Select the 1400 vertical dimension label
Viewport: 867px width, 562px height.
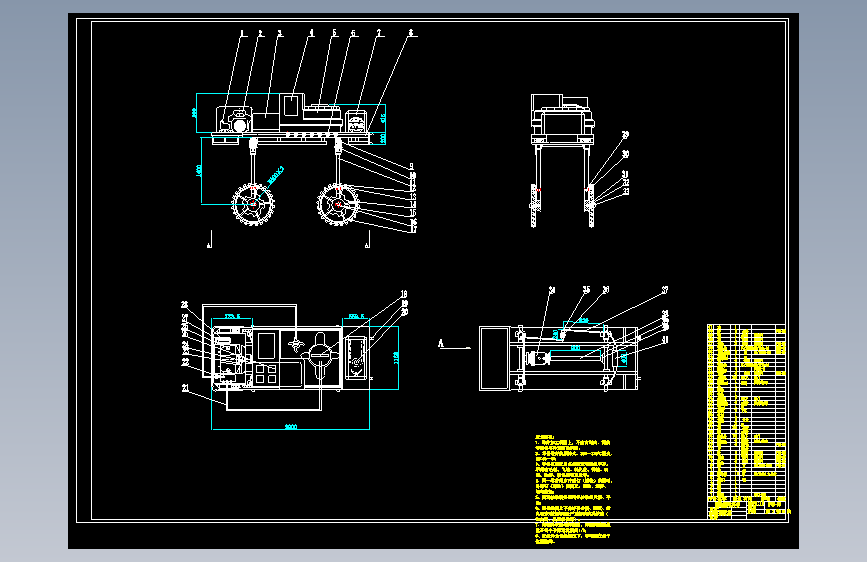tap(199, 170)
